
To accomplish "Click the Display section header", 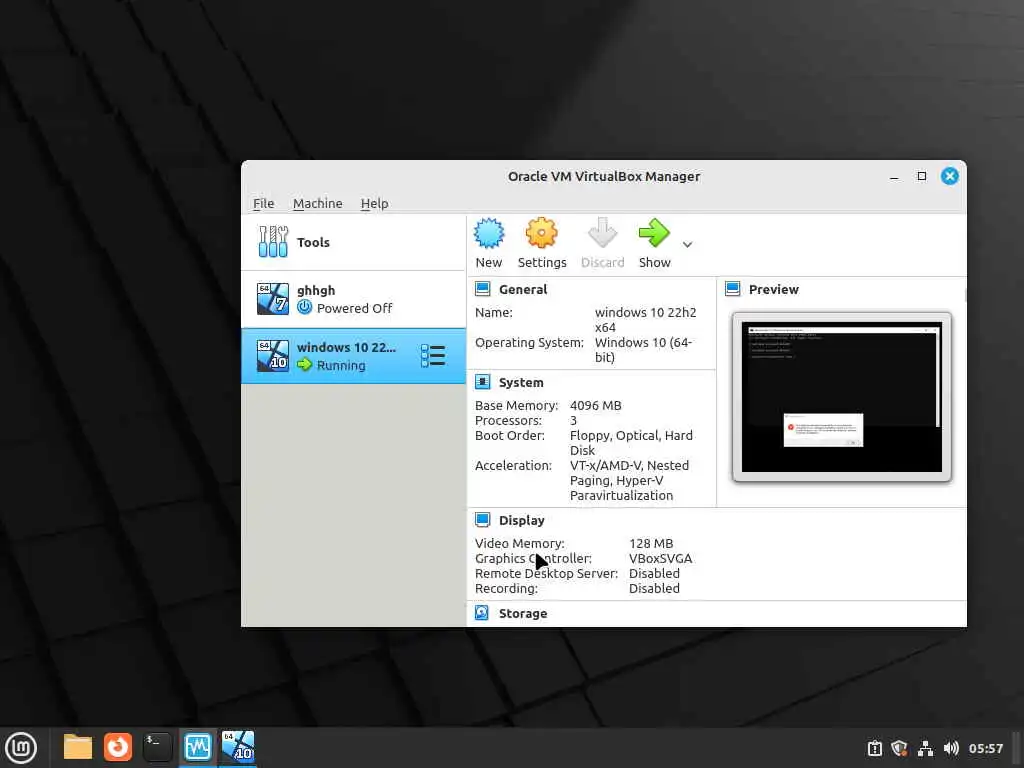I will 521,520.
